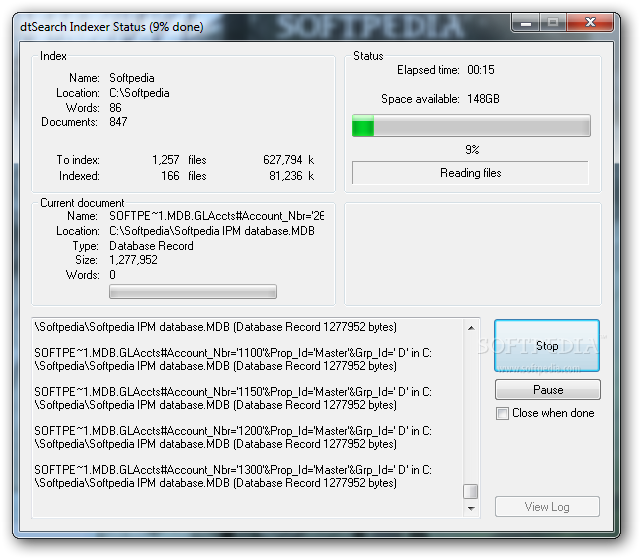The height and width of the screenshot is (559, 641).
Task: Select the index name Softpedia value
Action: pyautogui.click(x=132, y=78)
